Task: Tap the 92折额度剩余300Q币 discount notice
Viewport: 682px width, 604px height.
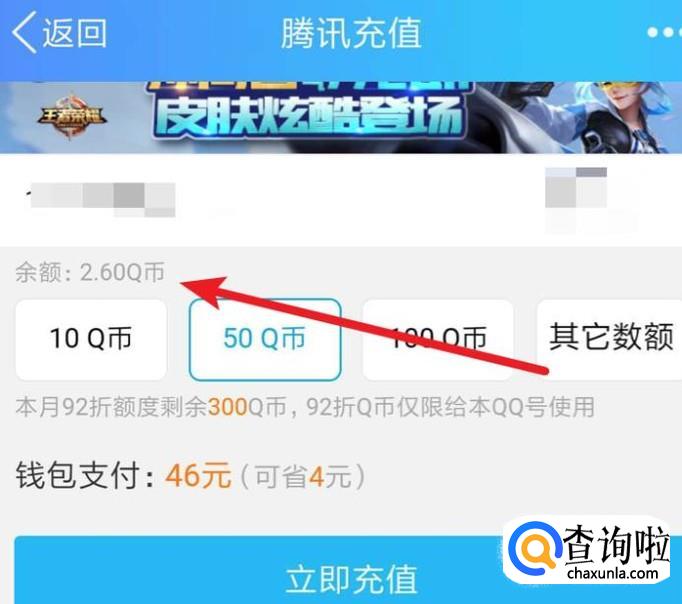Action: point(305,407)
